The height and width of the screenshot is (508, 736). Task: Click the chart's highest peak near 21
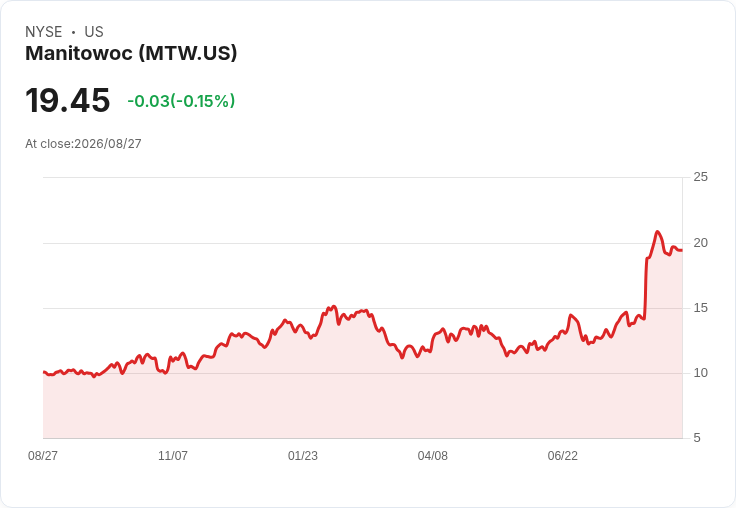(657, 231)
